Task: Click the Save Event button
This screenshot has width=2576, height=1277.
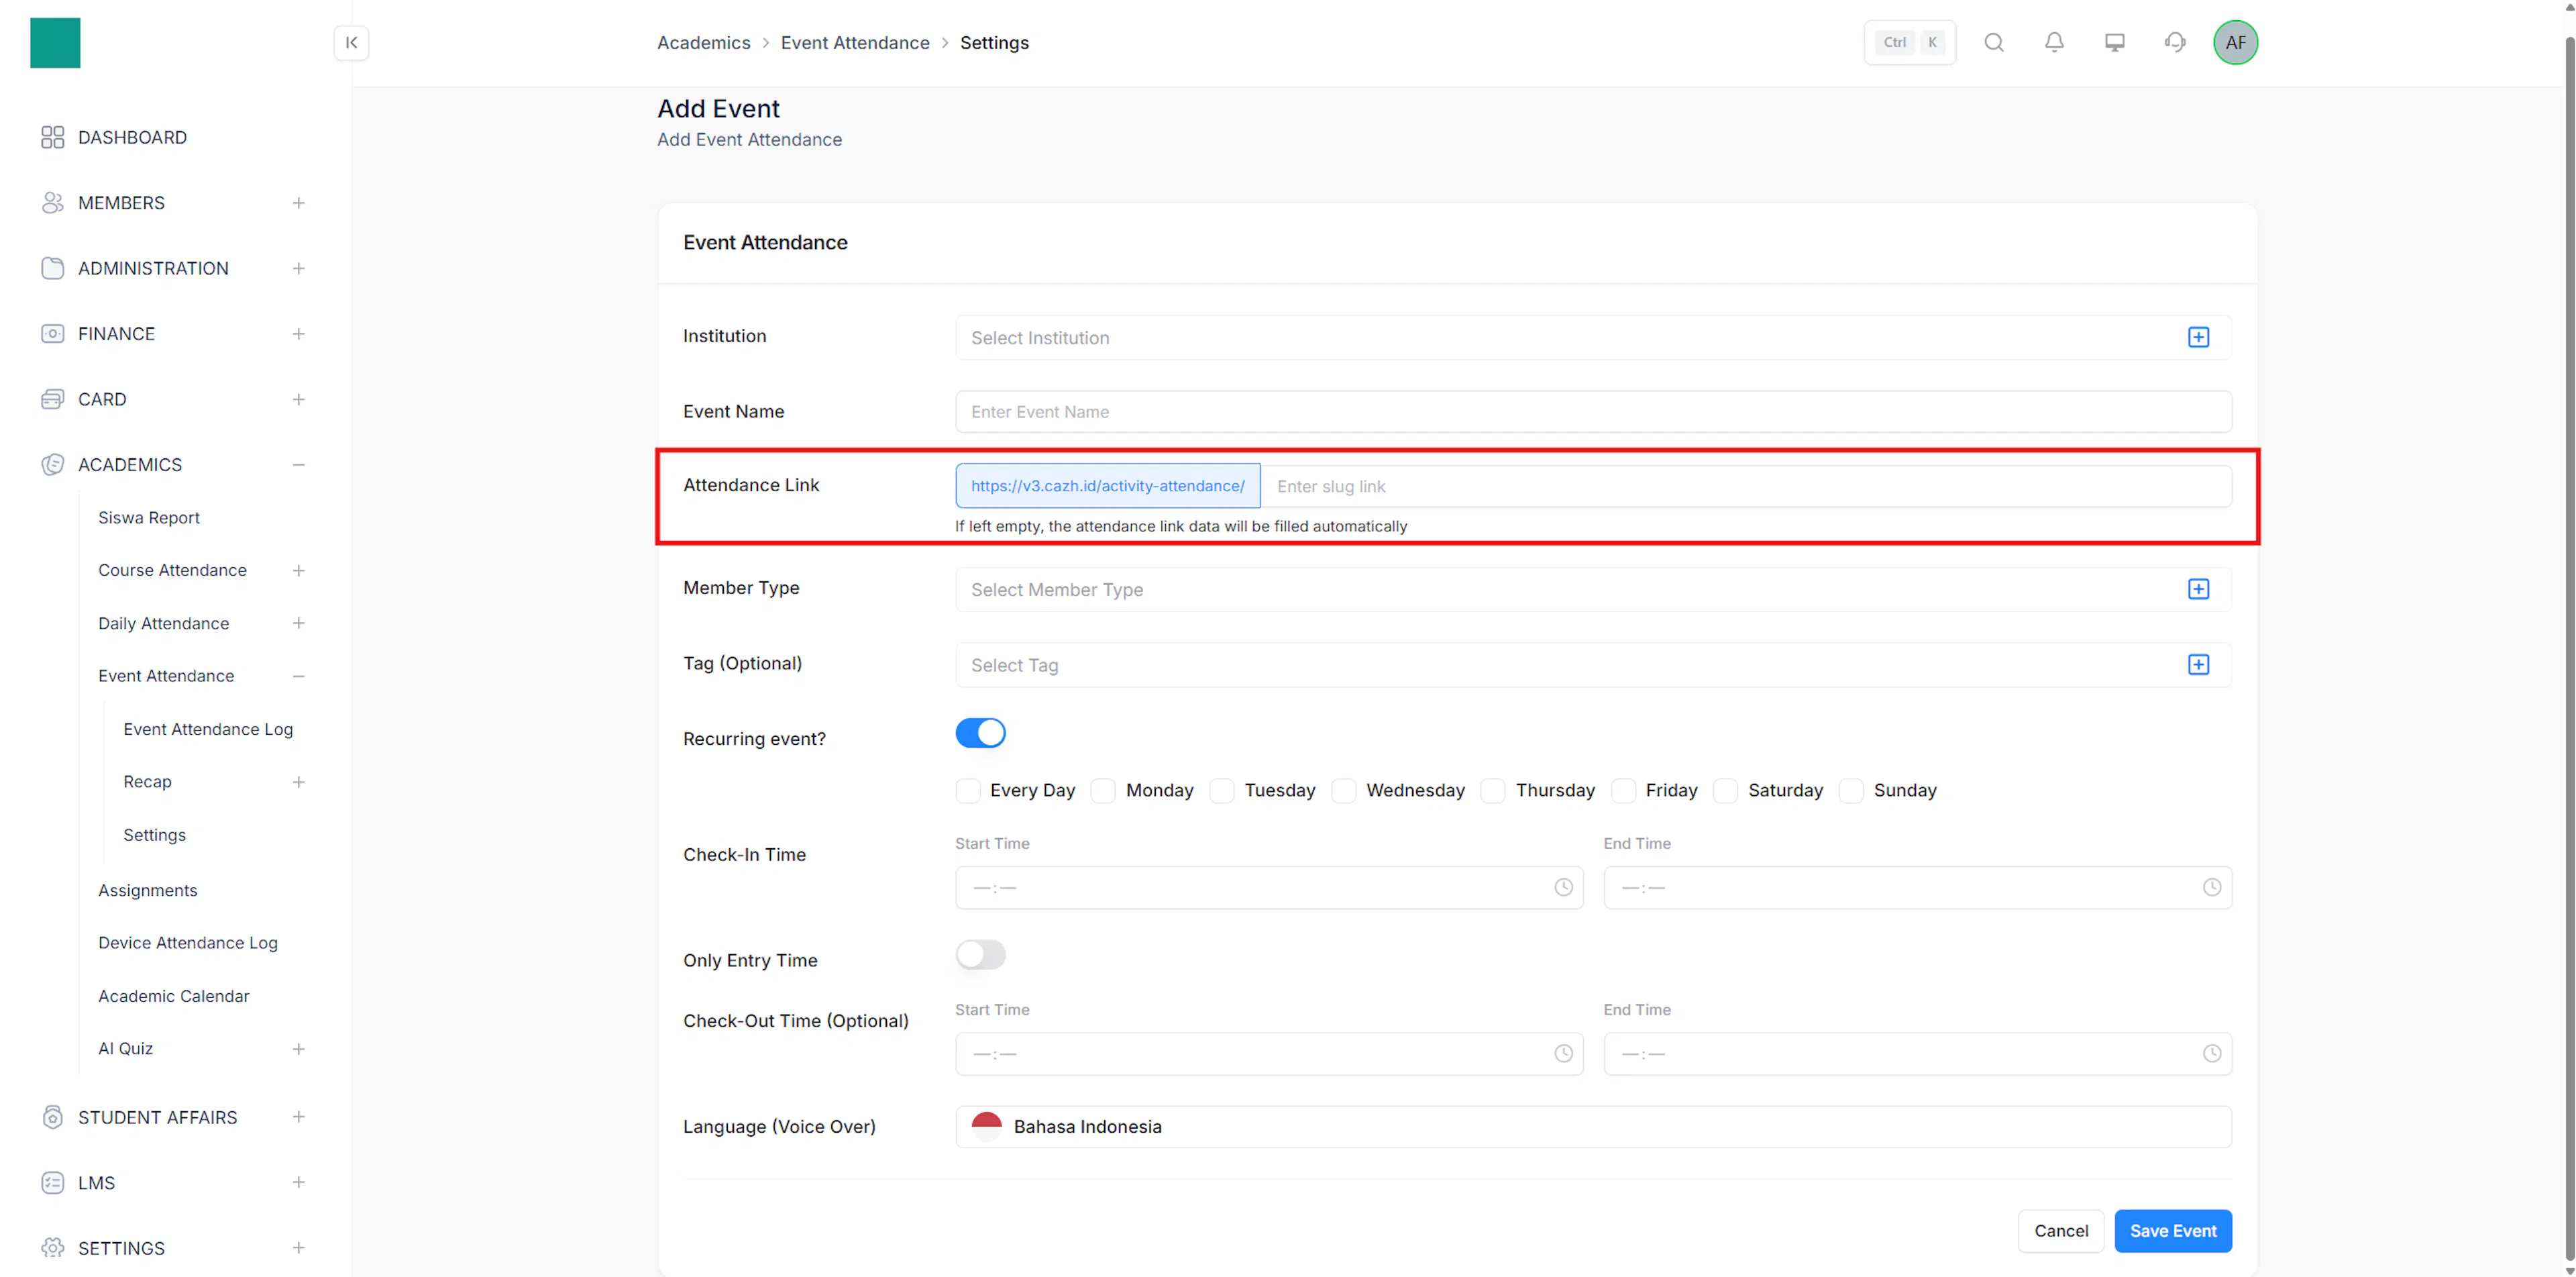Action: point(2173,1231)
